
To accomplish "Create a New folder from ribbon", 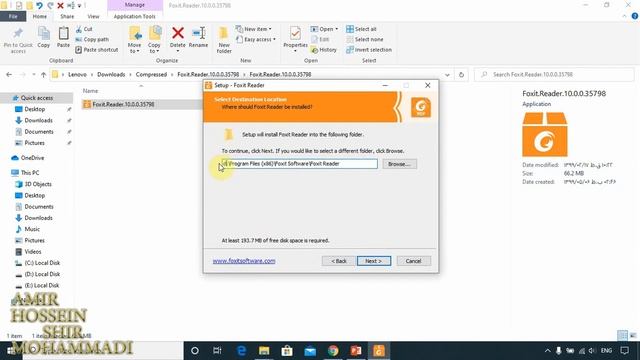I will pyautogui.click(x=224, y=40).
